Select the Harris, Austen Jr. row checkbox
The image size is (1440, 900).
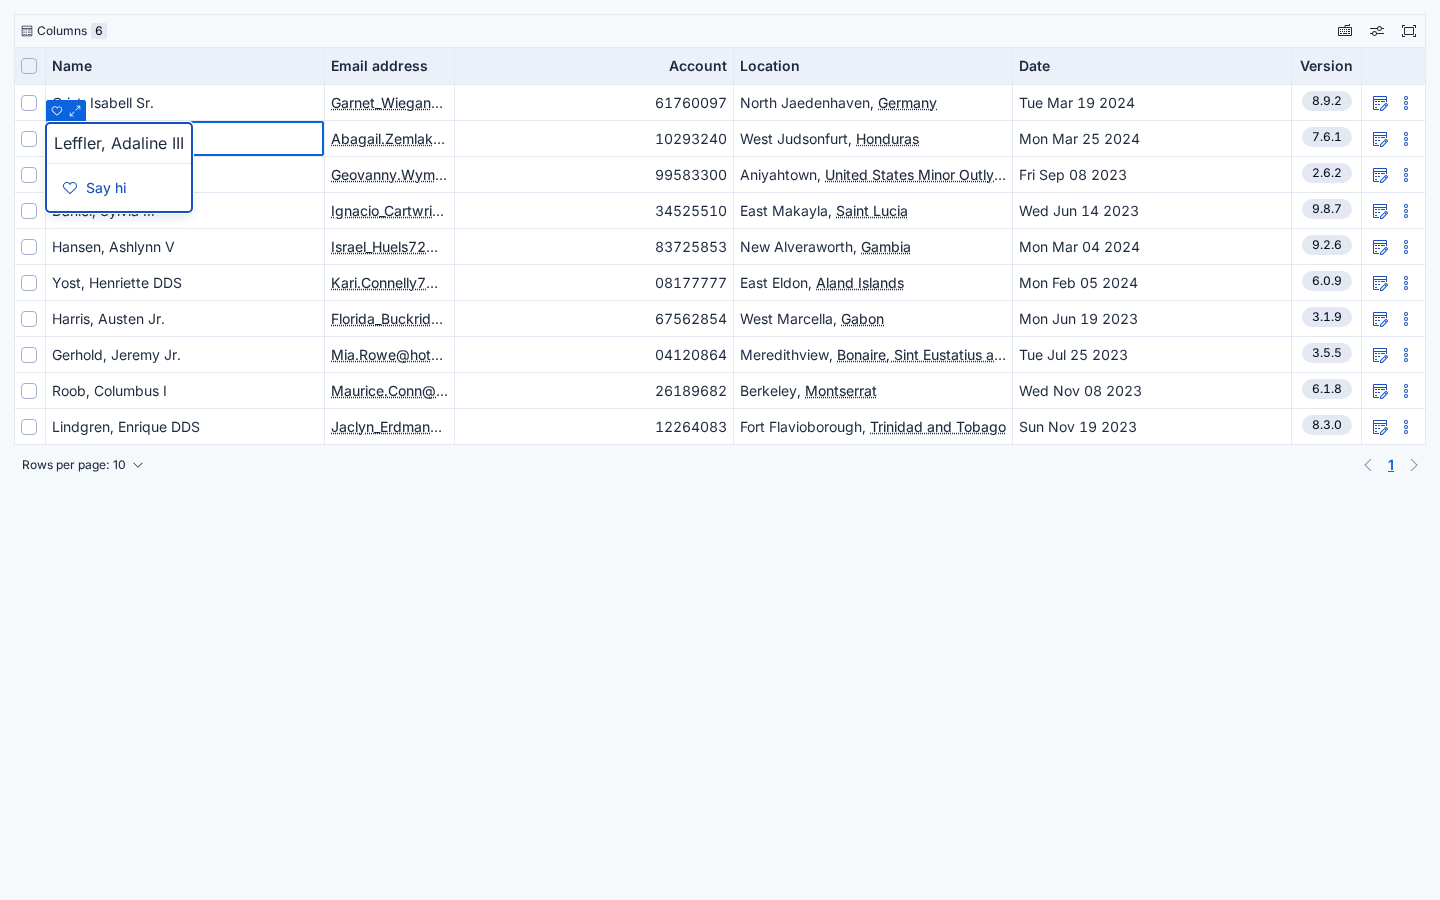coord(29,319)
